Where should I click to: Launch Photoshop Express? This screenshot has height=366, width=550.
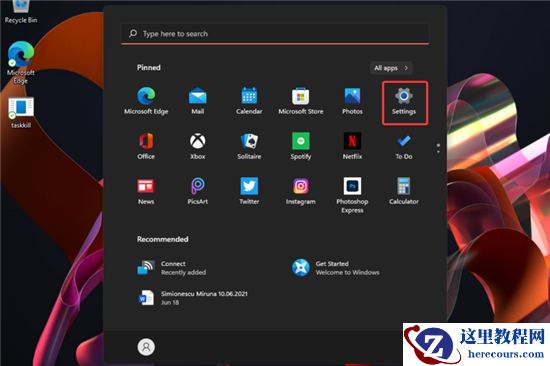click(x=352, y=195)
